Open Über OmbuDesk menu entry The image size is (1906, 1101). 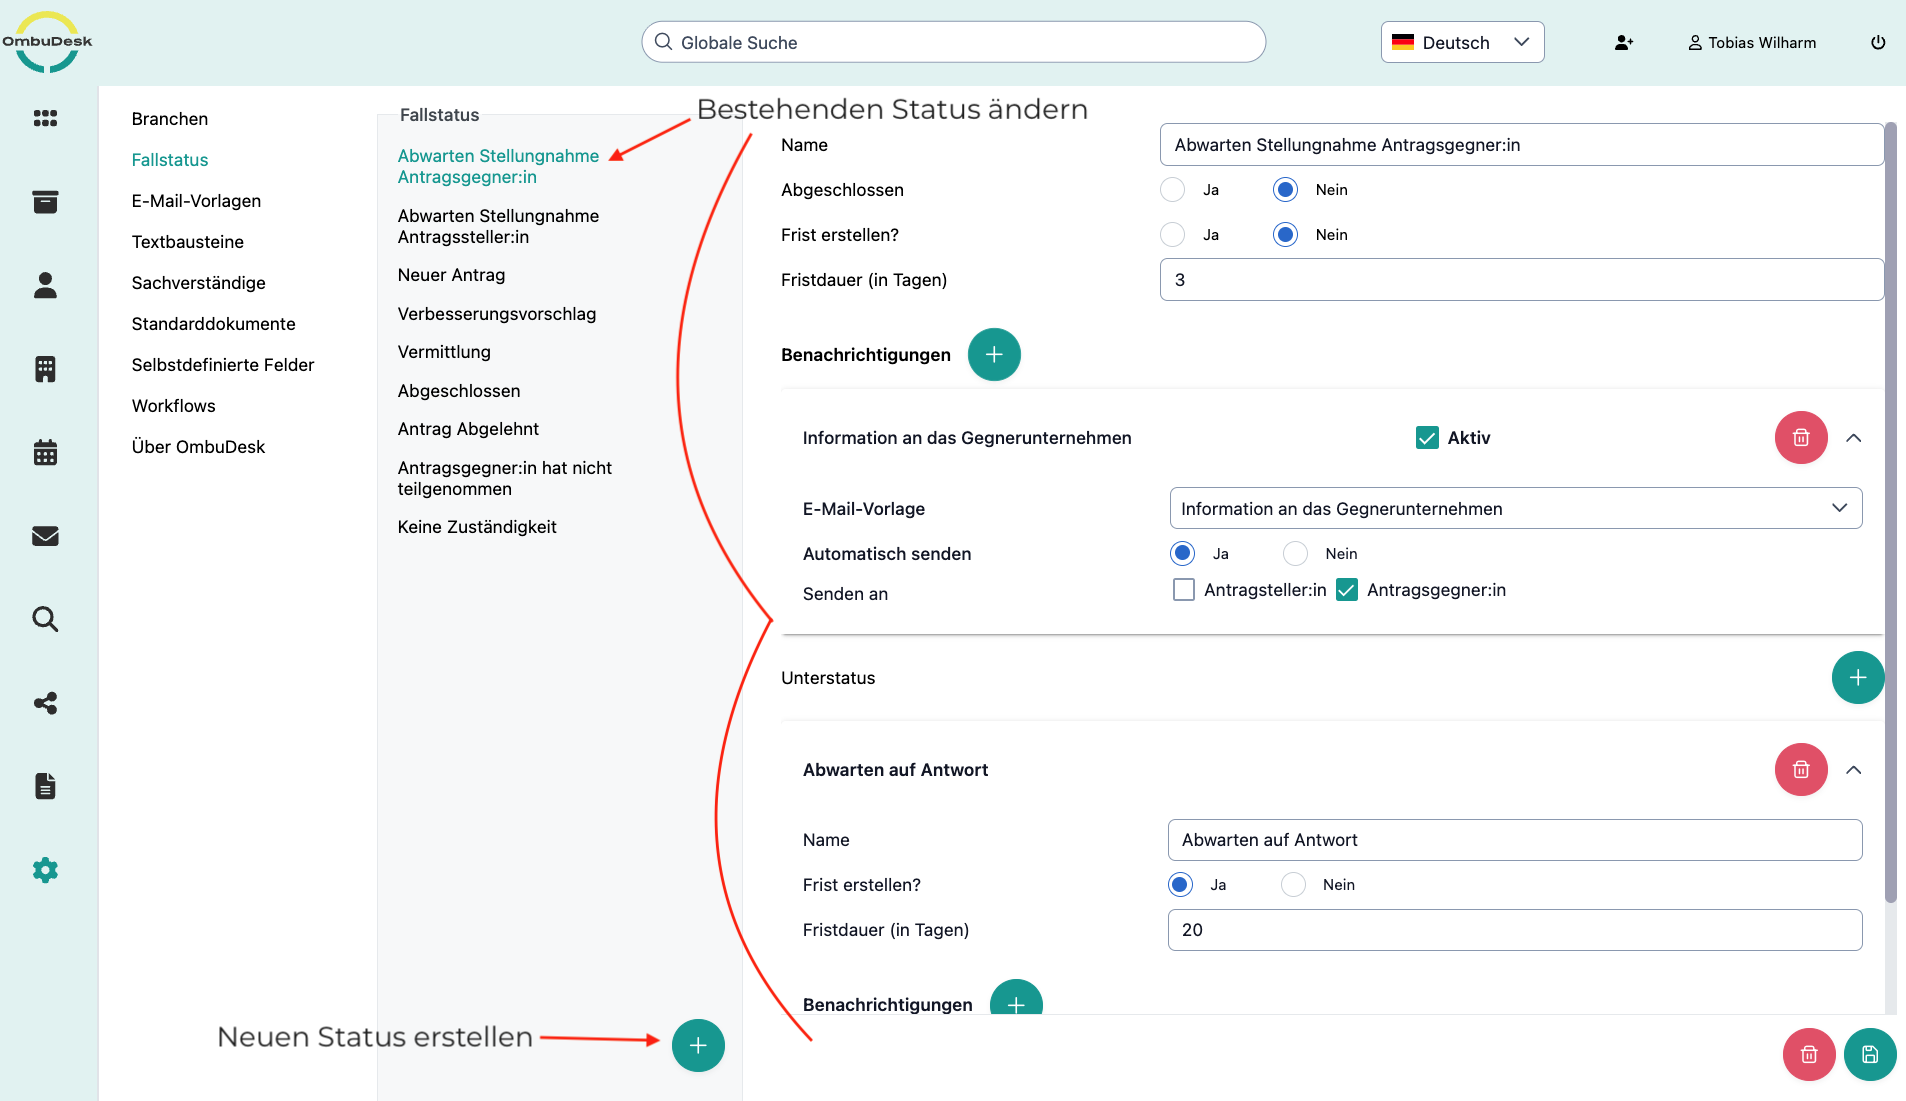pos(198,447)
